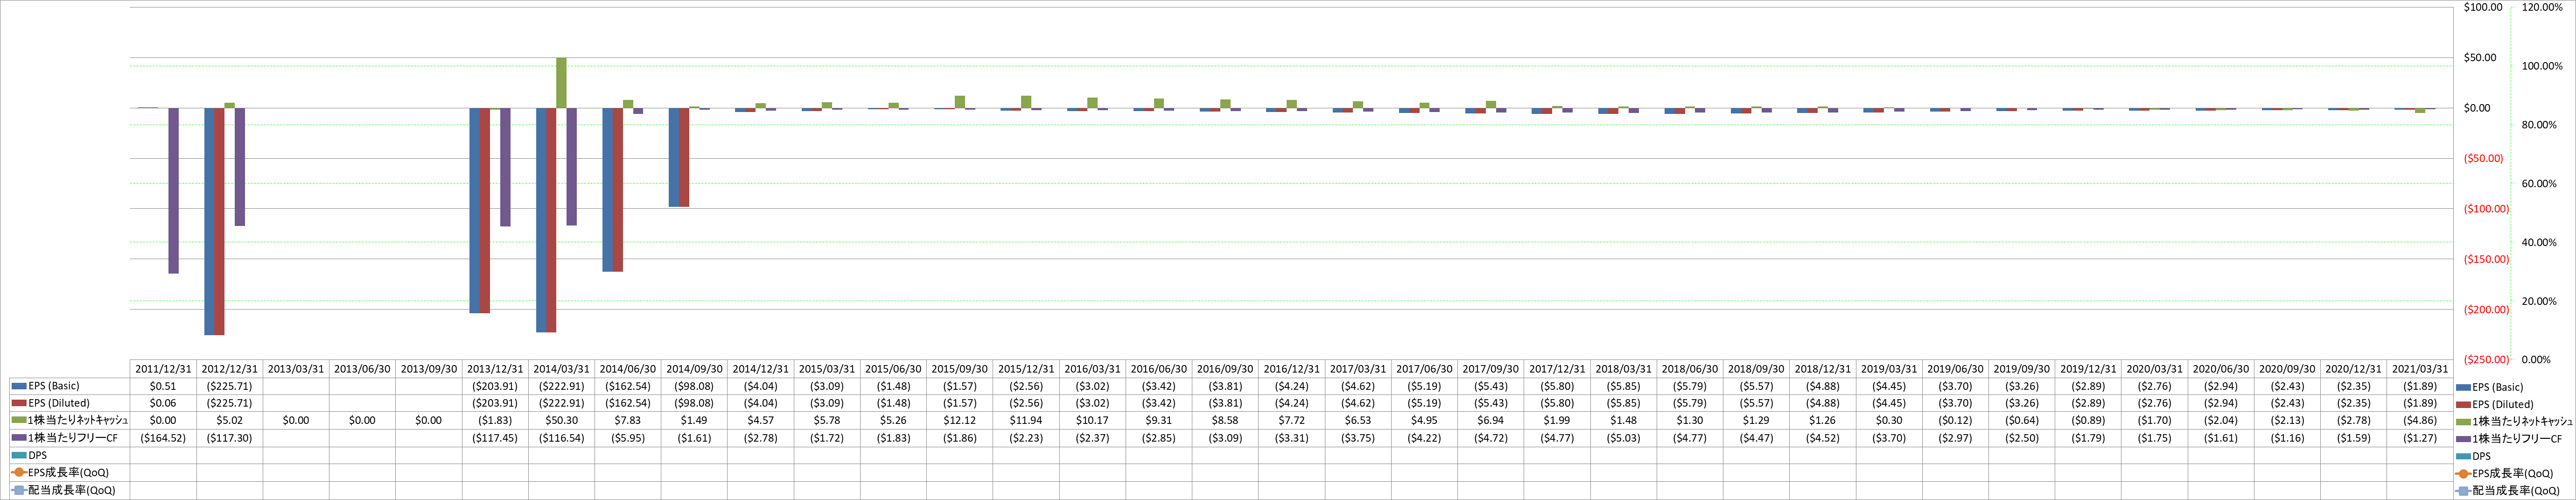Click the $6.94 net cash cell

pyautogui.click(x=1490, y=421)
